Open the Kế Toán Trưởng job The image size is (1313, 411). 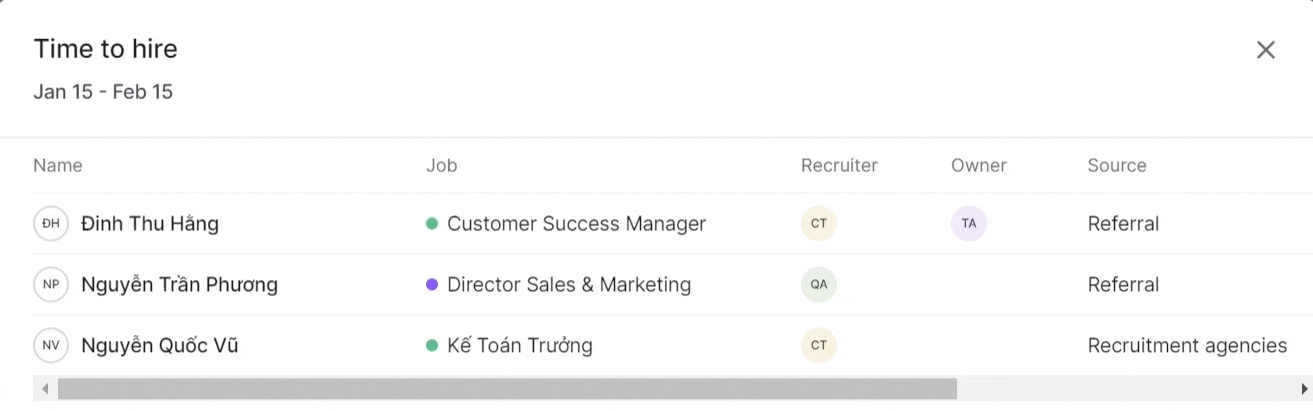coord(520,346)
